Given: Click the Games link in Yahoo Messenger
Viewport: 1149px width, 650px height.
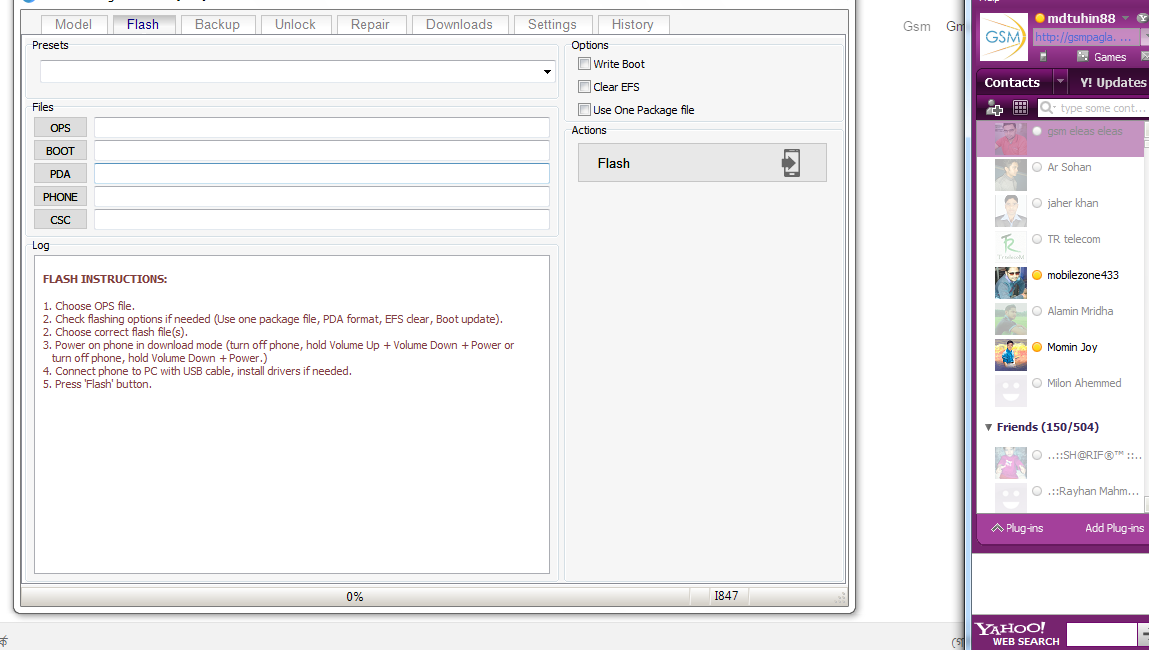Looking at the screenshot, I should 1109,56.
